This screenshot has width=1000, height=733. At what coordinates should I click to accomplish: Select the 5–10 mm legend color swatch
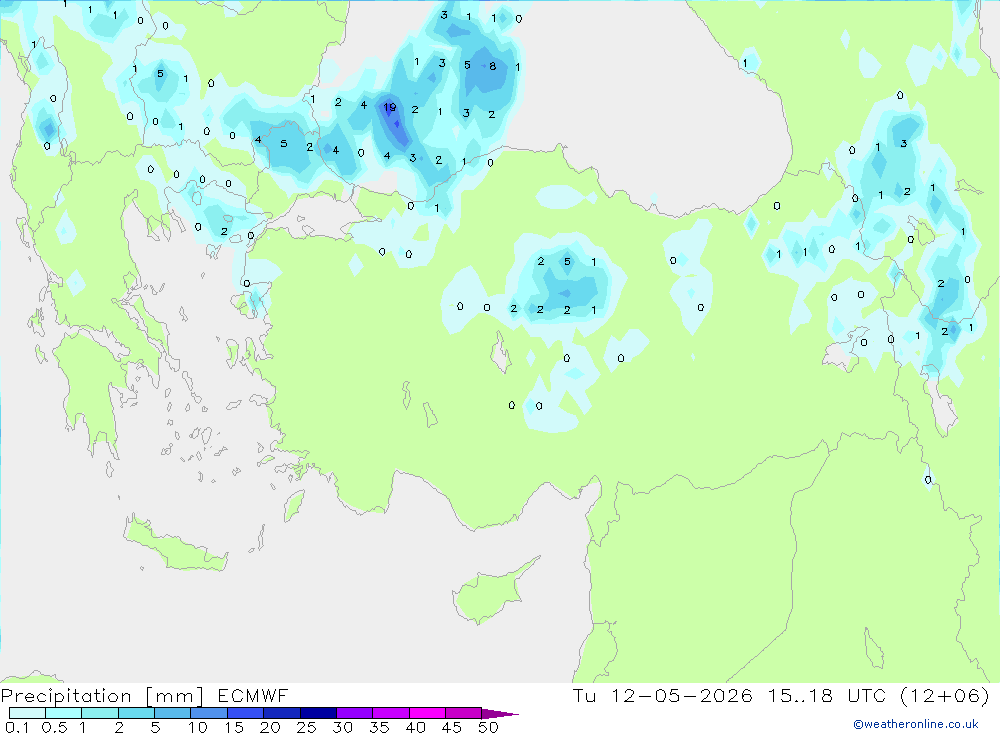(x=173, y=713)
